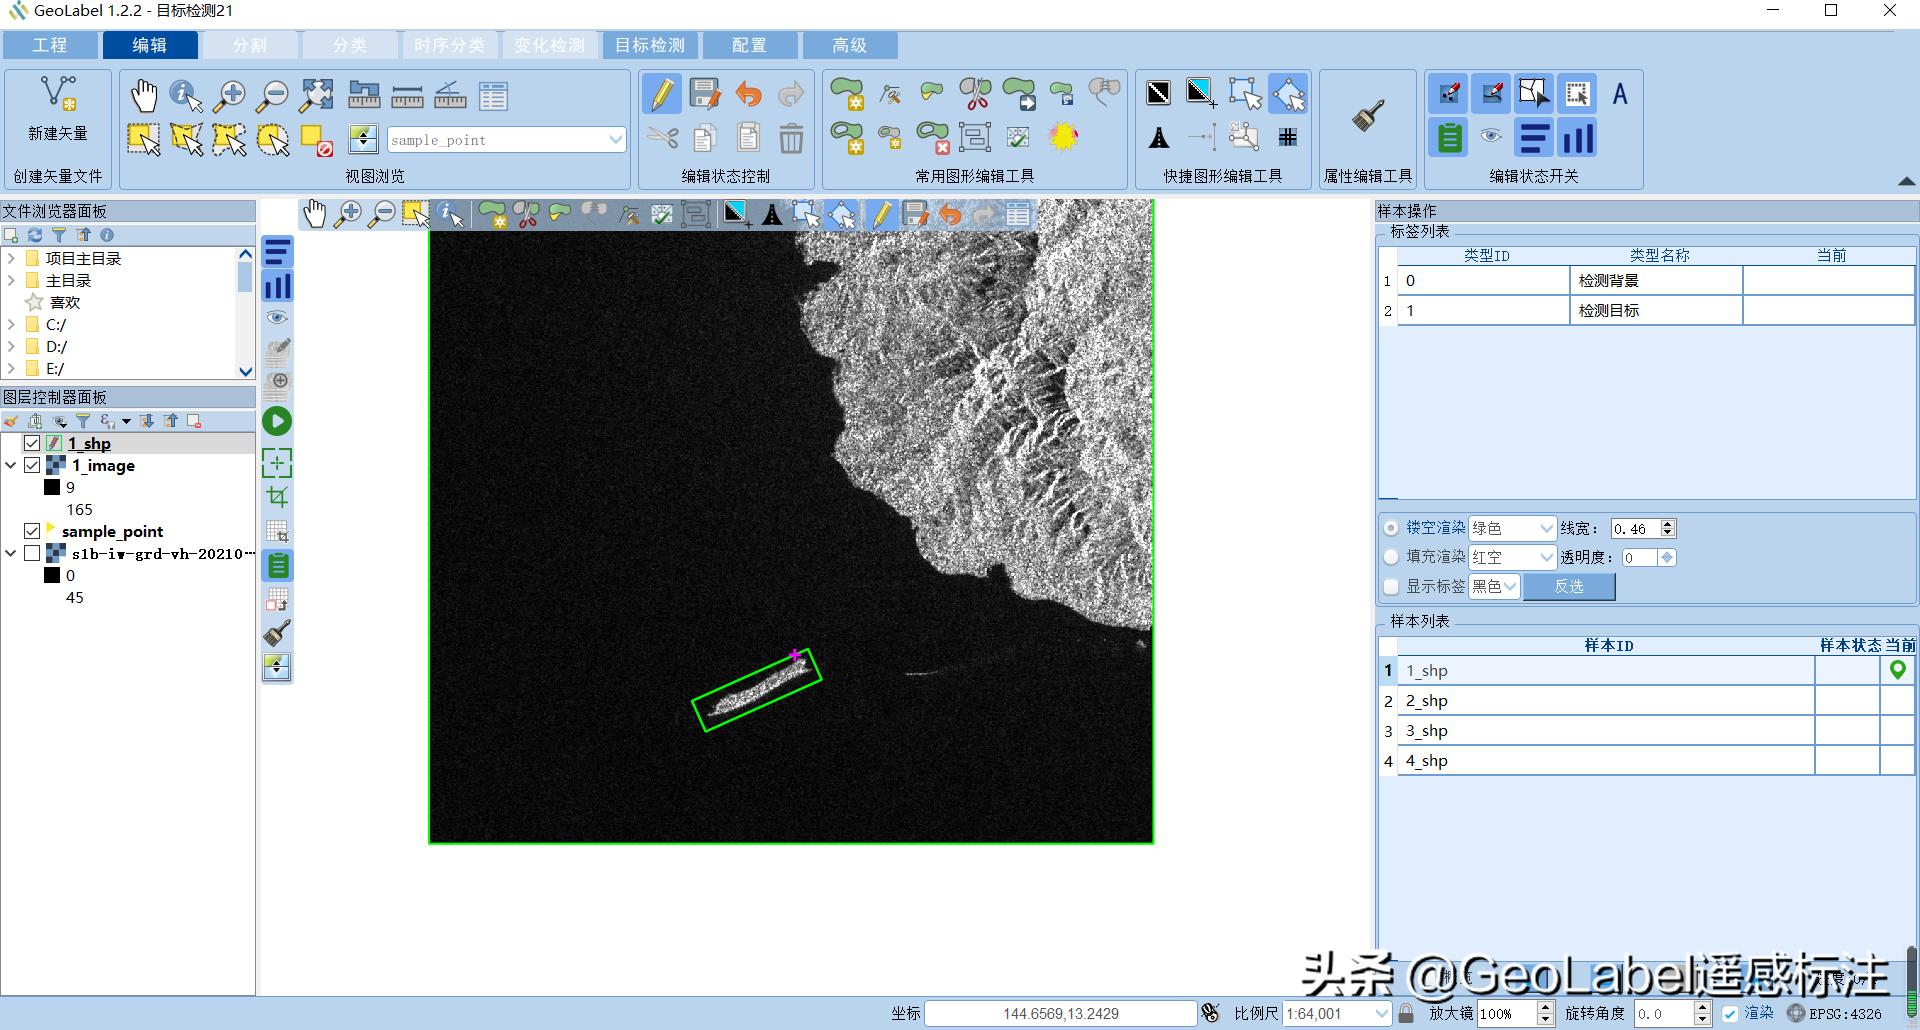Enable the 显示标签 checkbox
The width and height of the screenshot is (1920, 1030).
(x=1391, y=587)
